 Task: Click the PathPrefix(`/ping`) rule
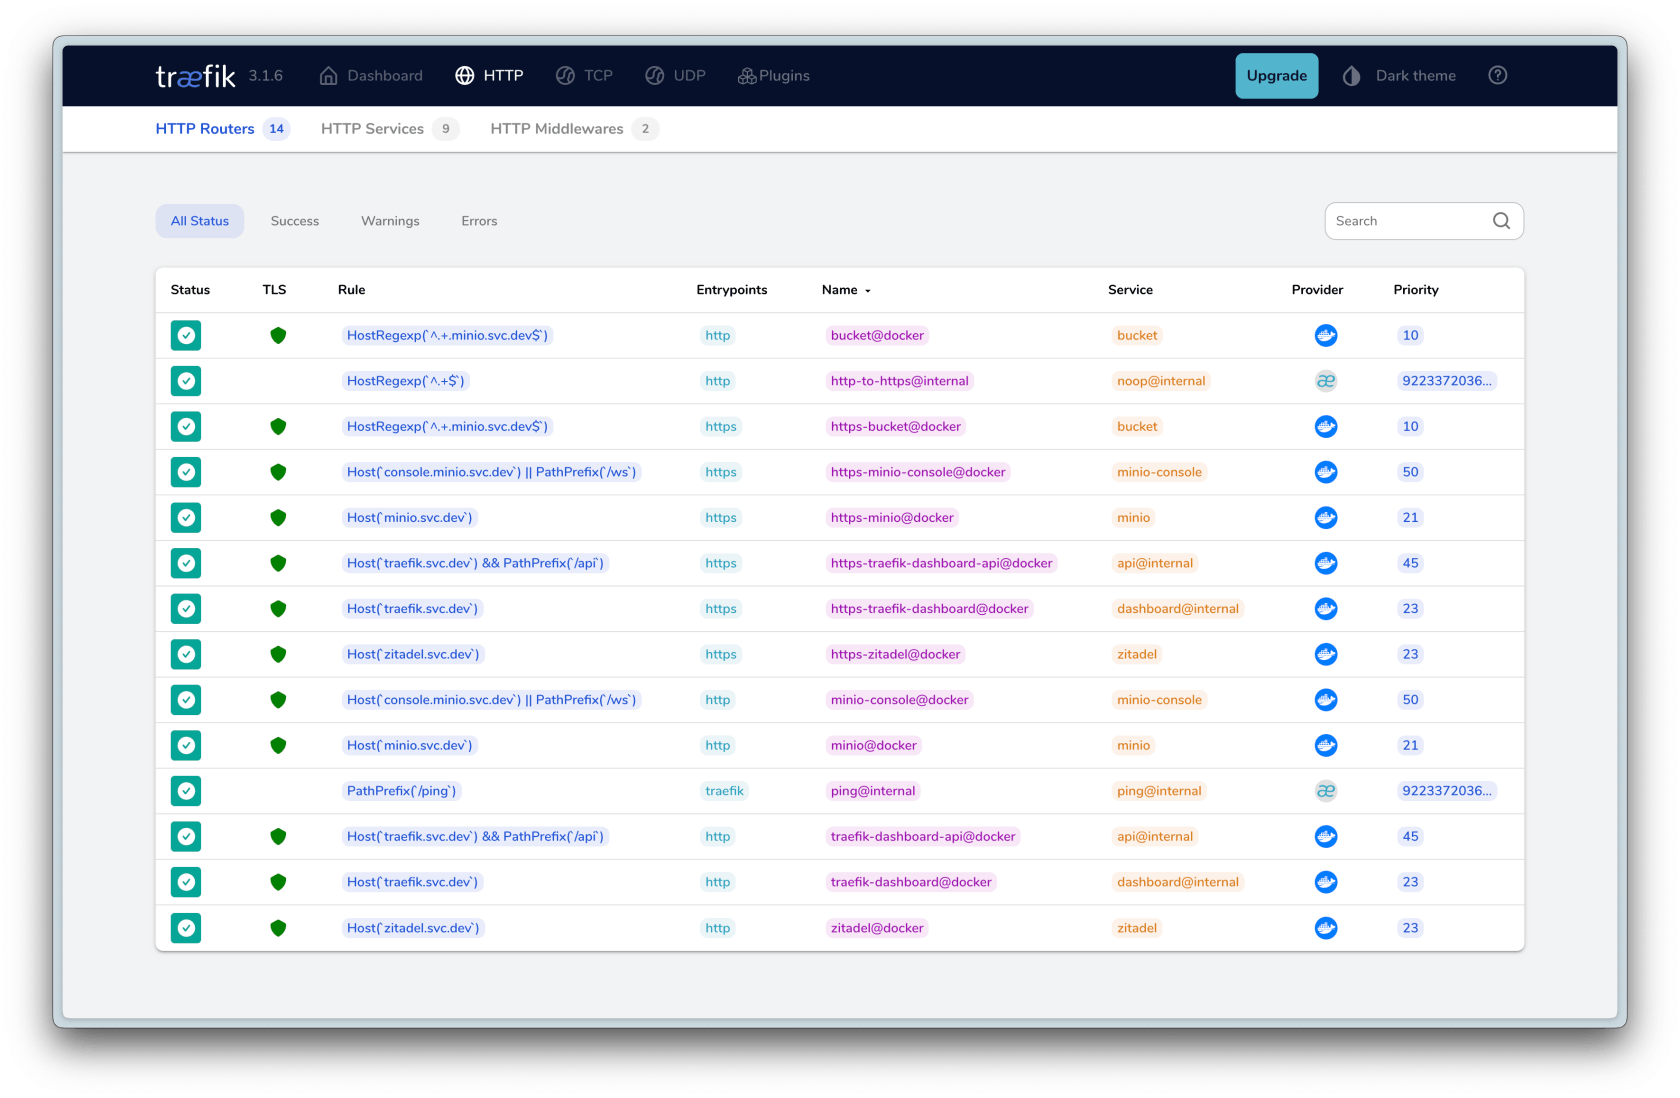coord(401,791)
